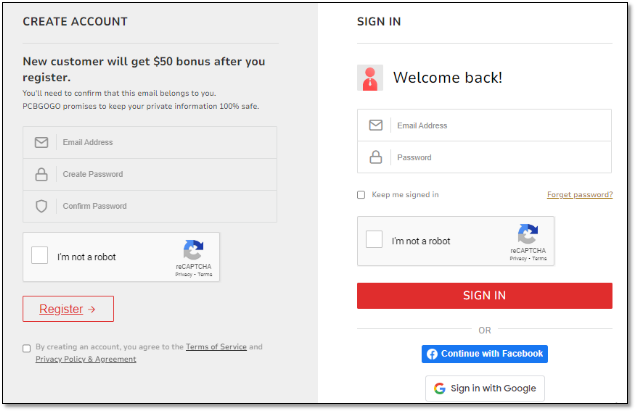Focus the Confirm Password field
Screen dimensions: 636x413
coord(150,206)
